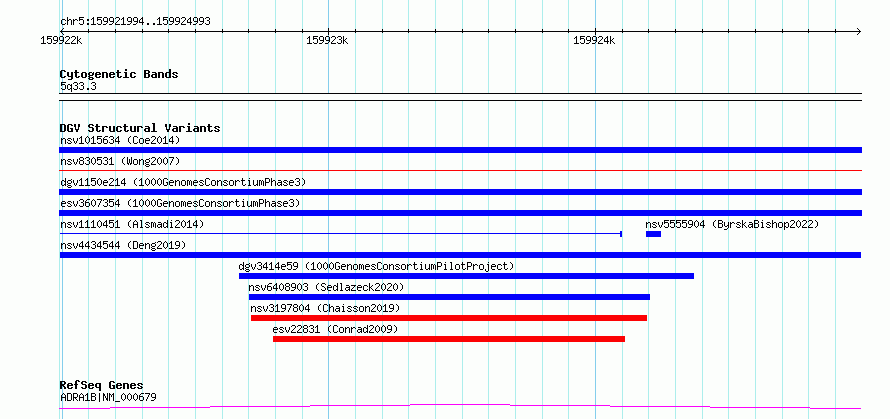Screen dimensions: 890x419
Task: Click the ADRA1B|NM_000679 gene label
Action: pos(108,397)
